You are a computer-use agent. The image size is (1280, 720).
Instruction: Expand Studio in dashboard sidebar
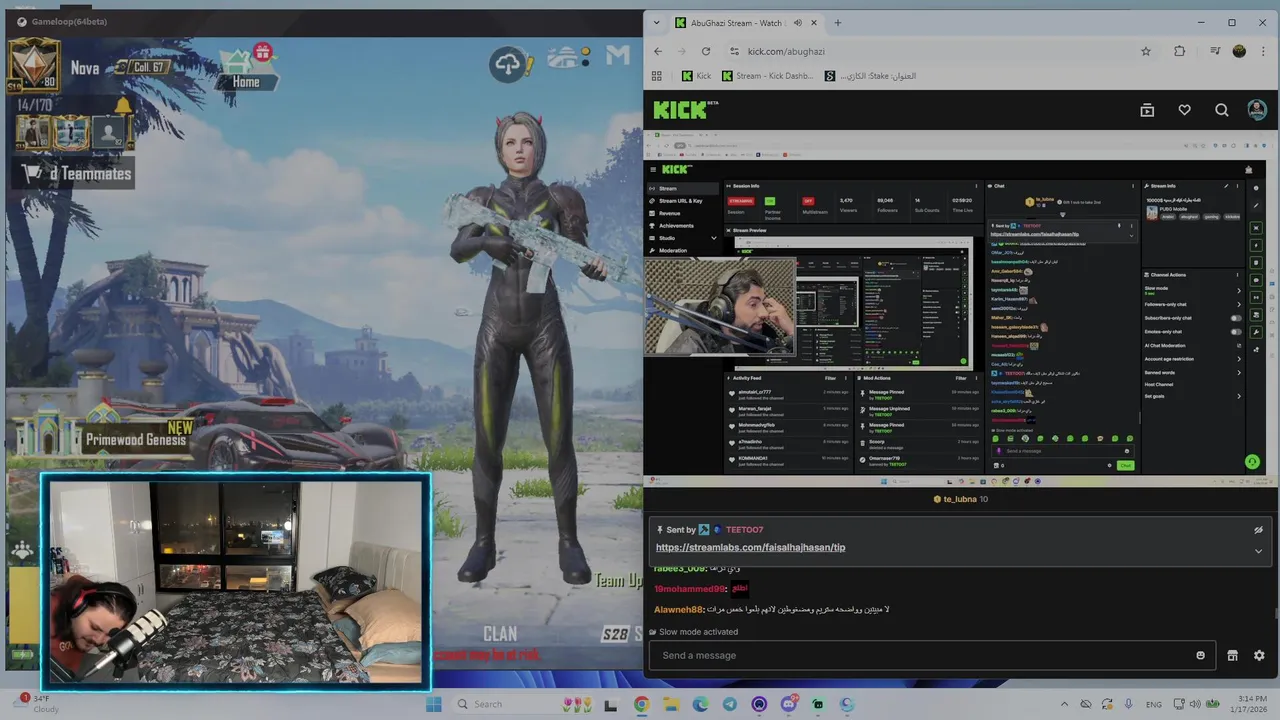click(x=713, y=238)
